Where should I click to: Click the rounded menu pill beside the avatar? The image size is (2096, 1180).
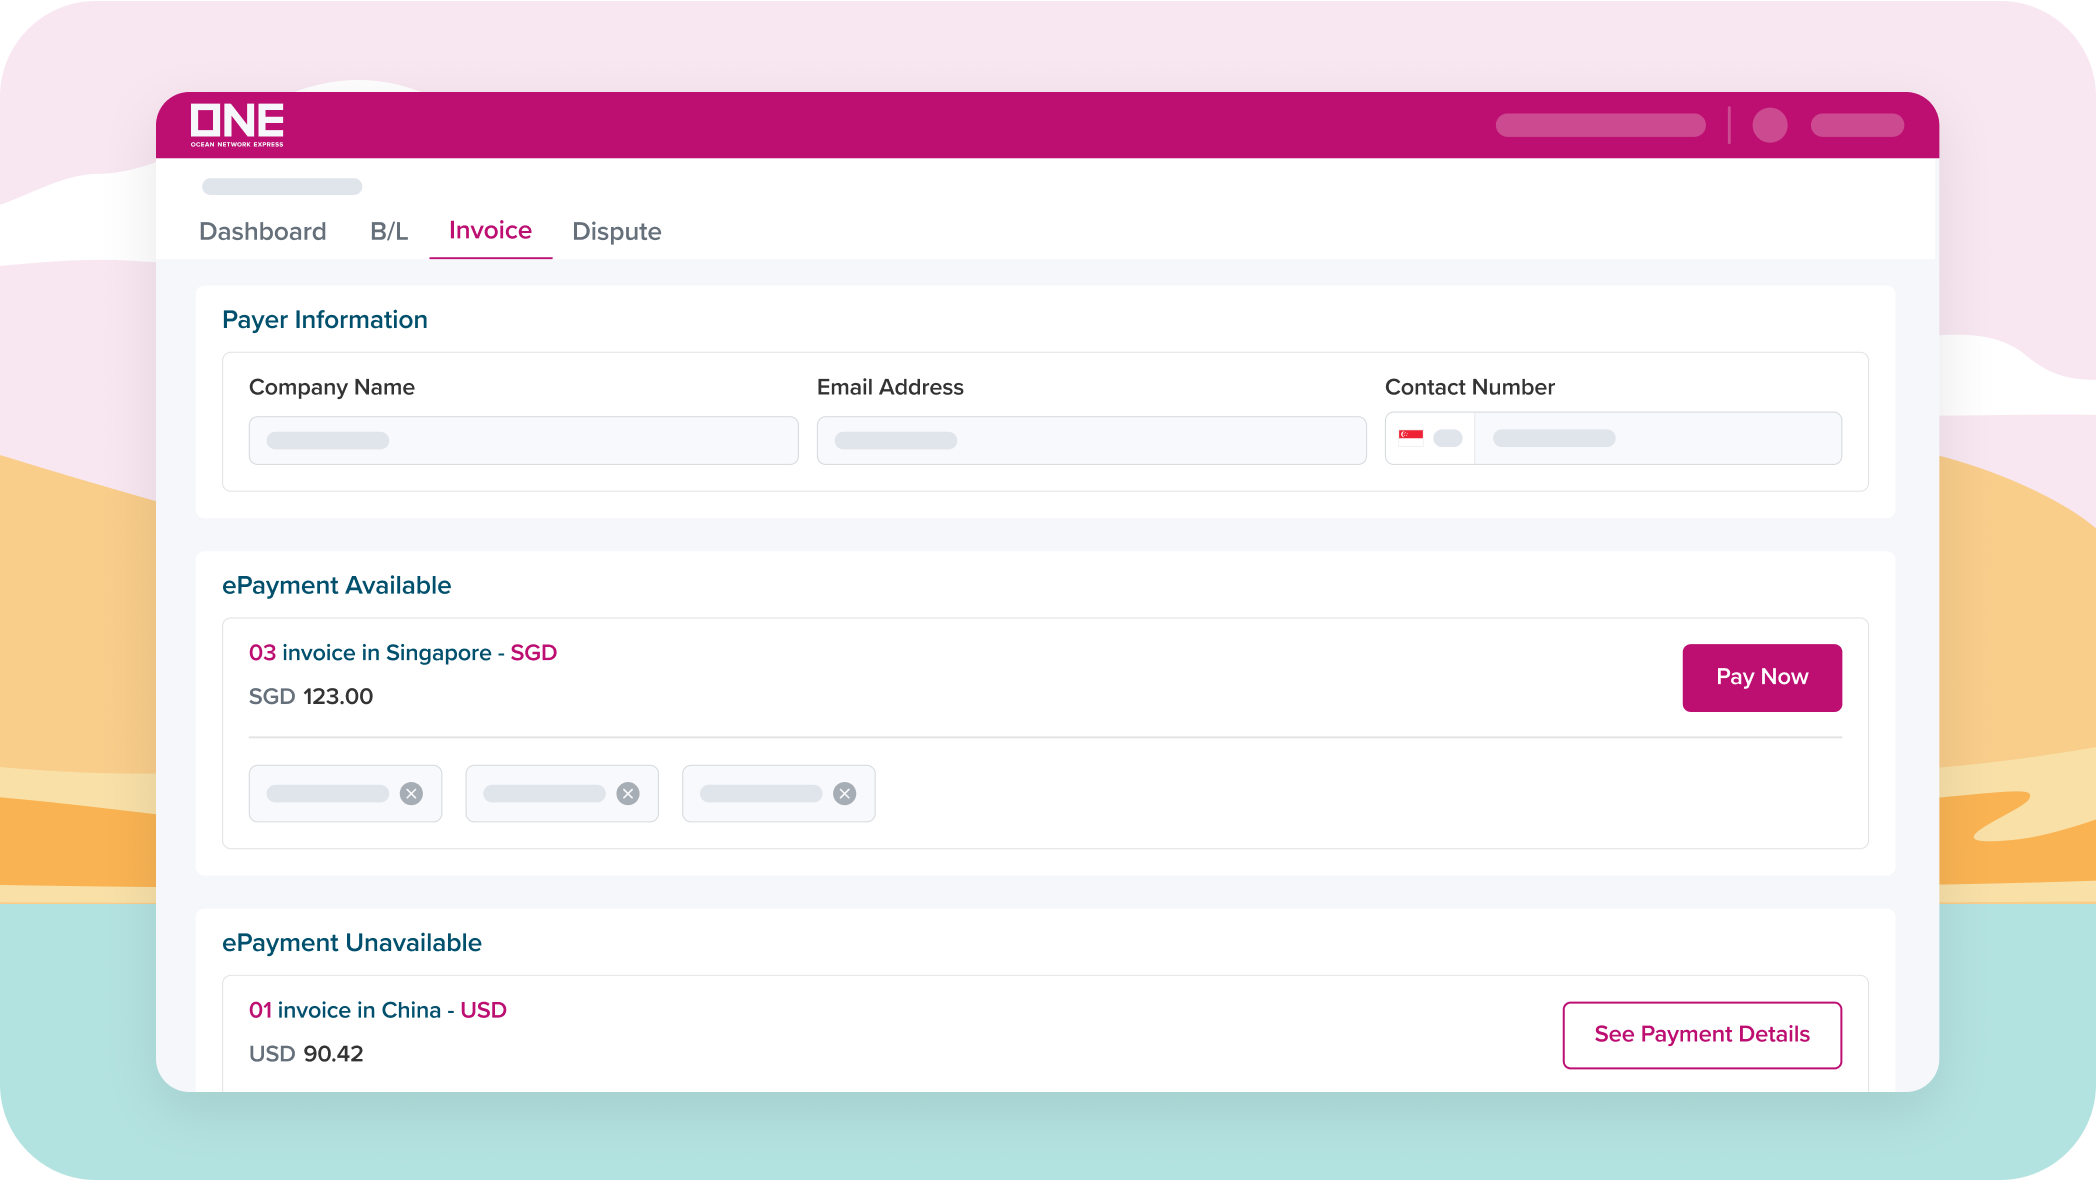[1857, 124]
